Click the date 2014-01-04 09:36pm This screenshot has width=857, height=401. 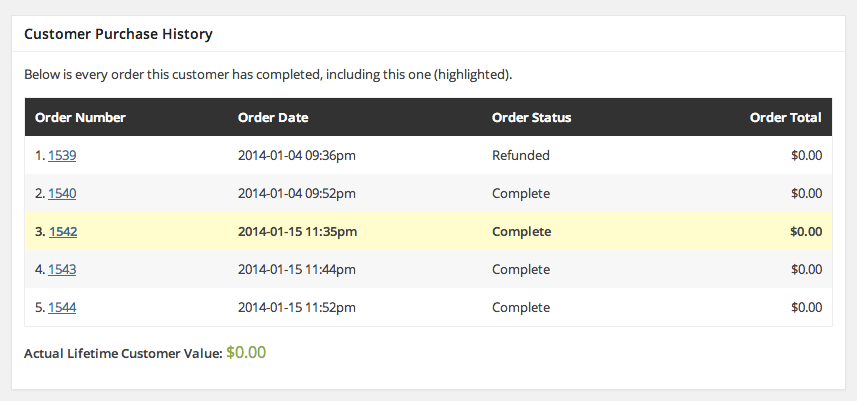coord(297,156)
